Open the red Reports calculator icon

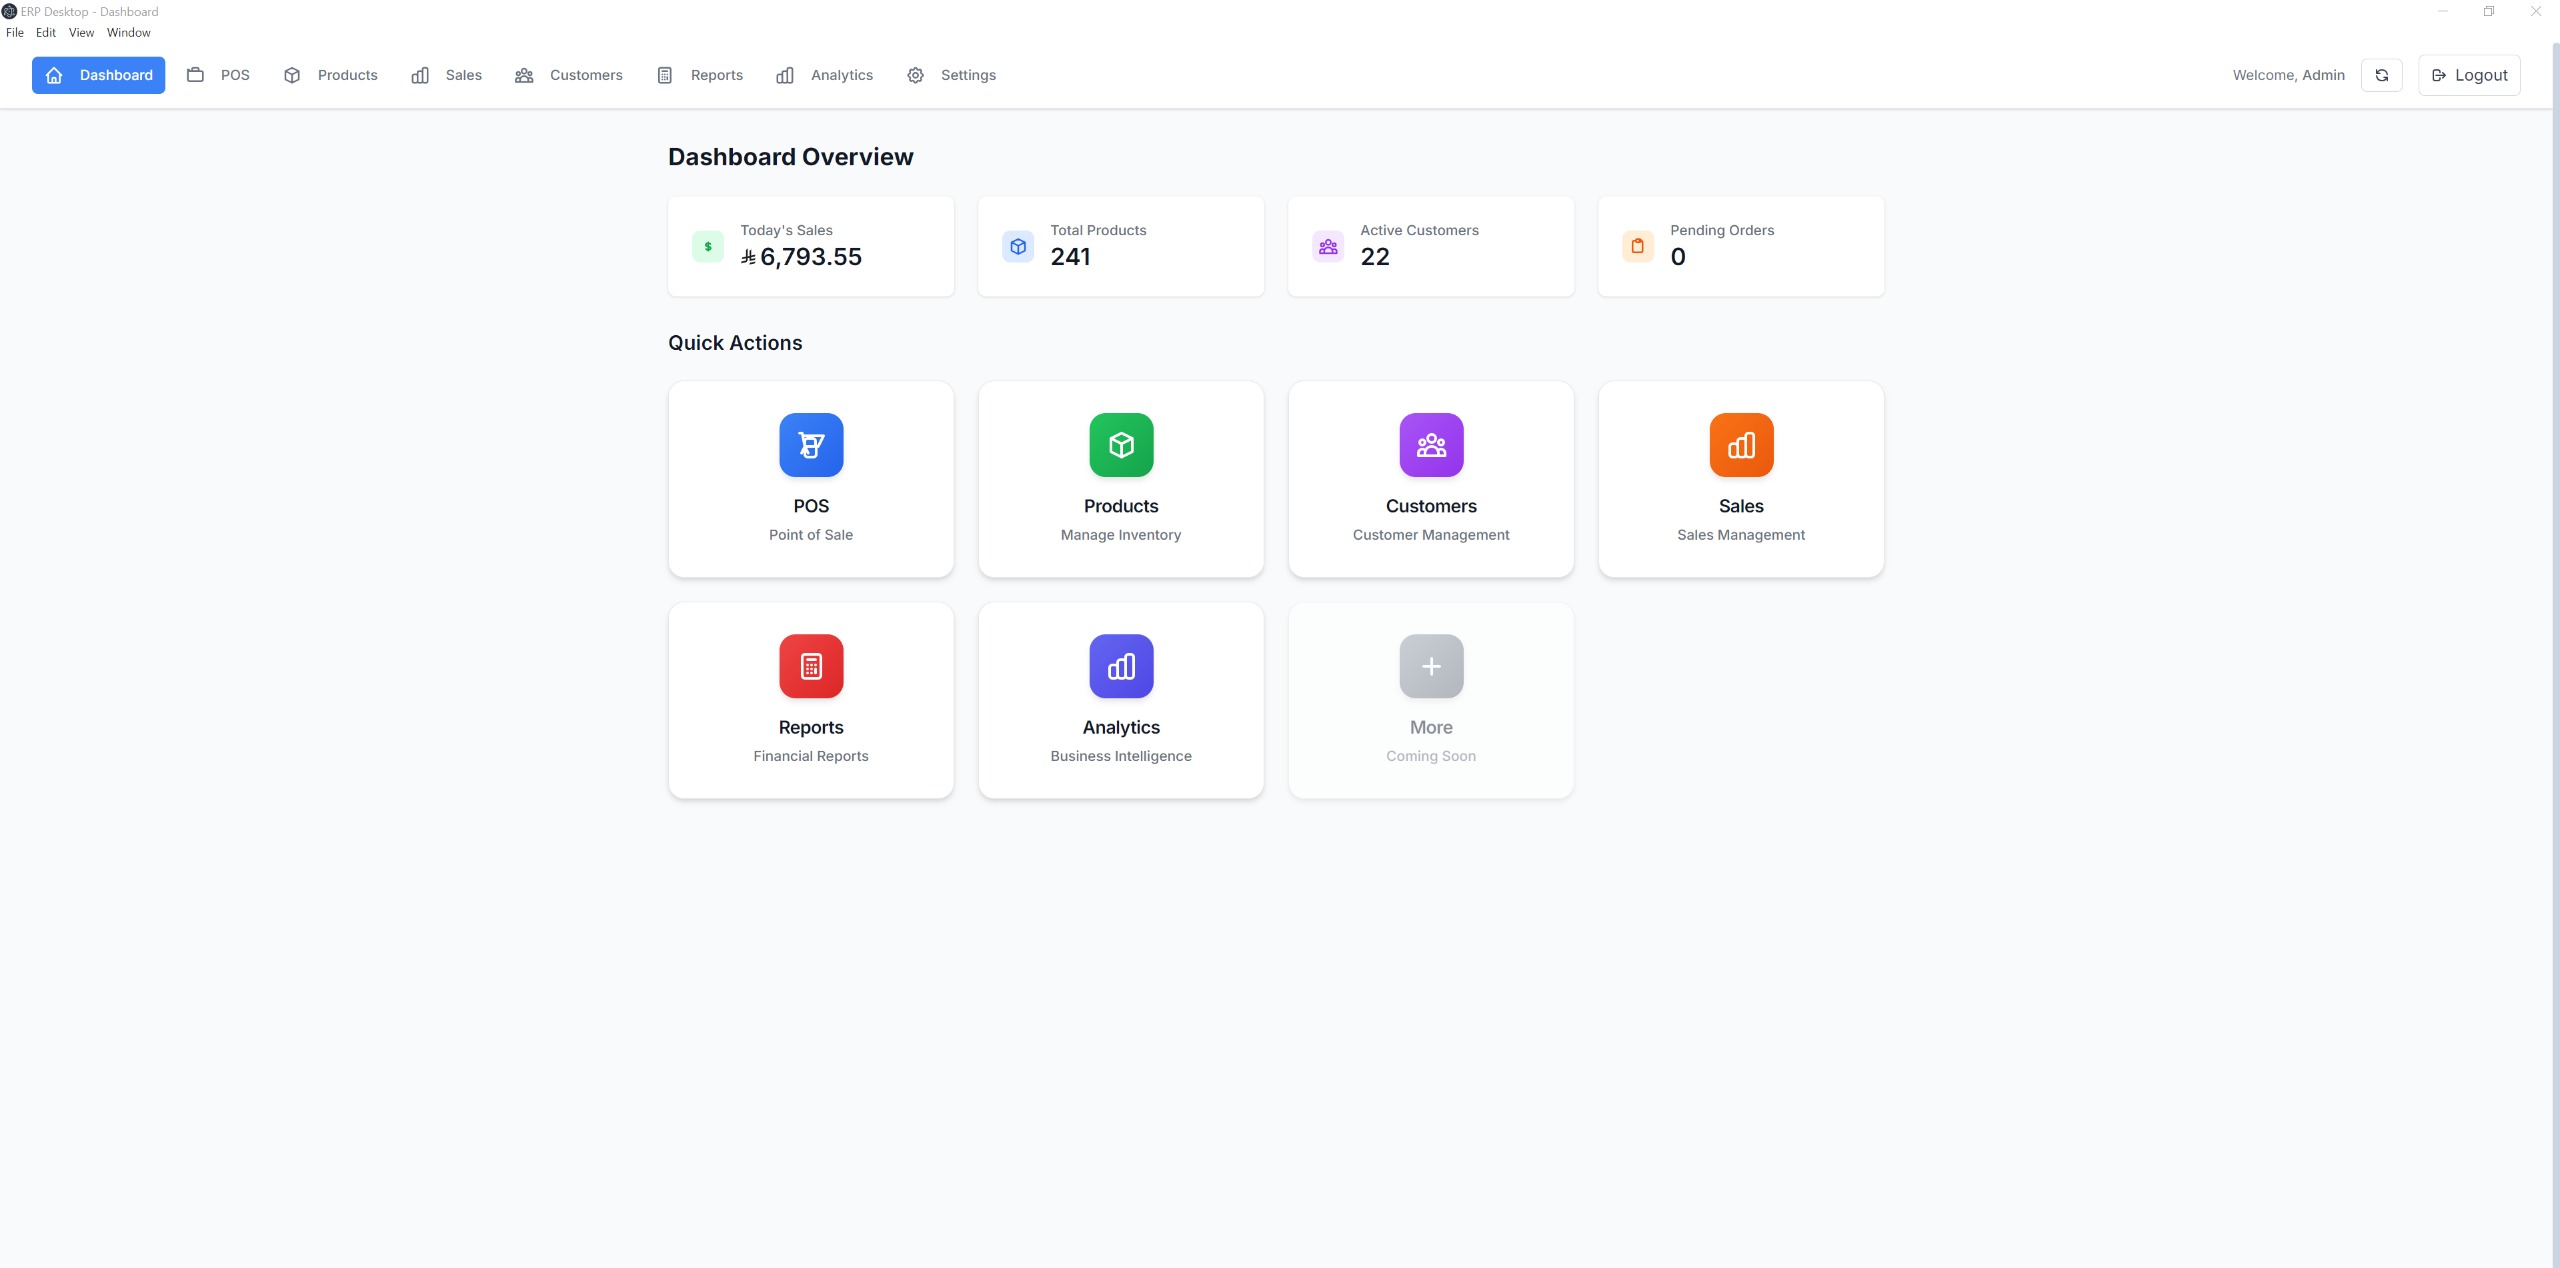click(811, 666)
